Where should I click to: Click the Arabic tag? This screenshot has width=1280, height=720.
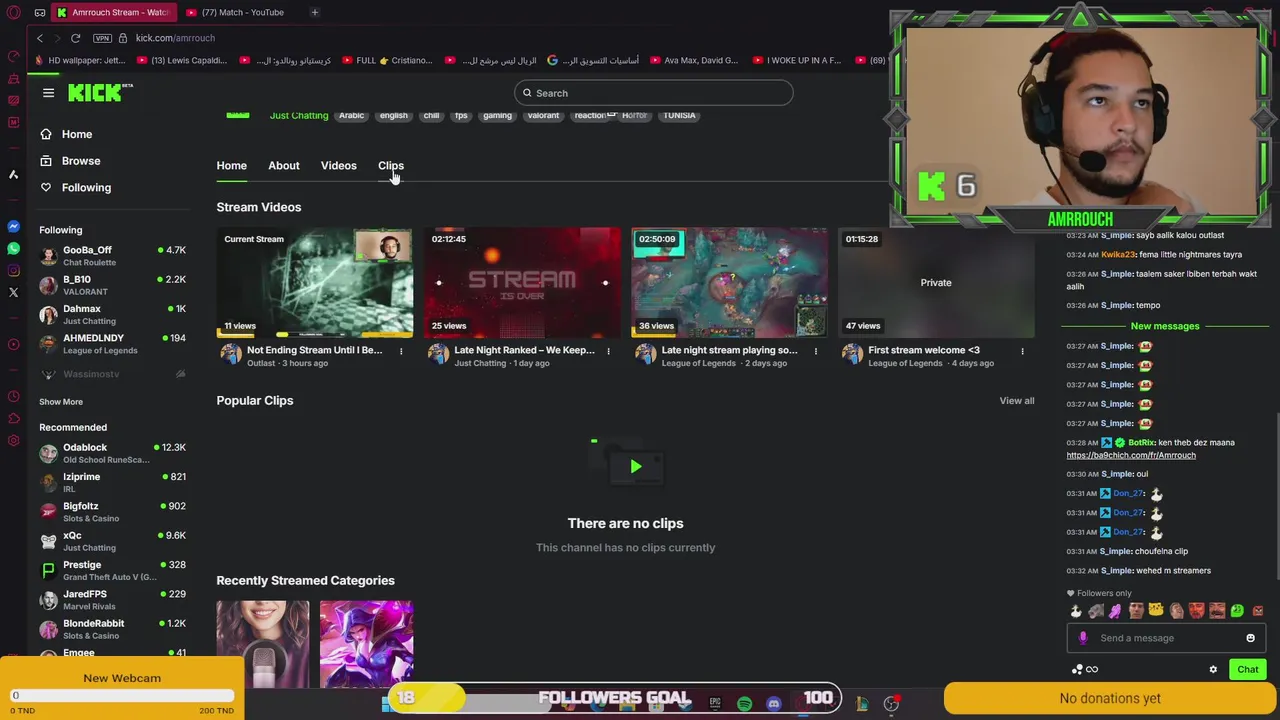(351, 115)
